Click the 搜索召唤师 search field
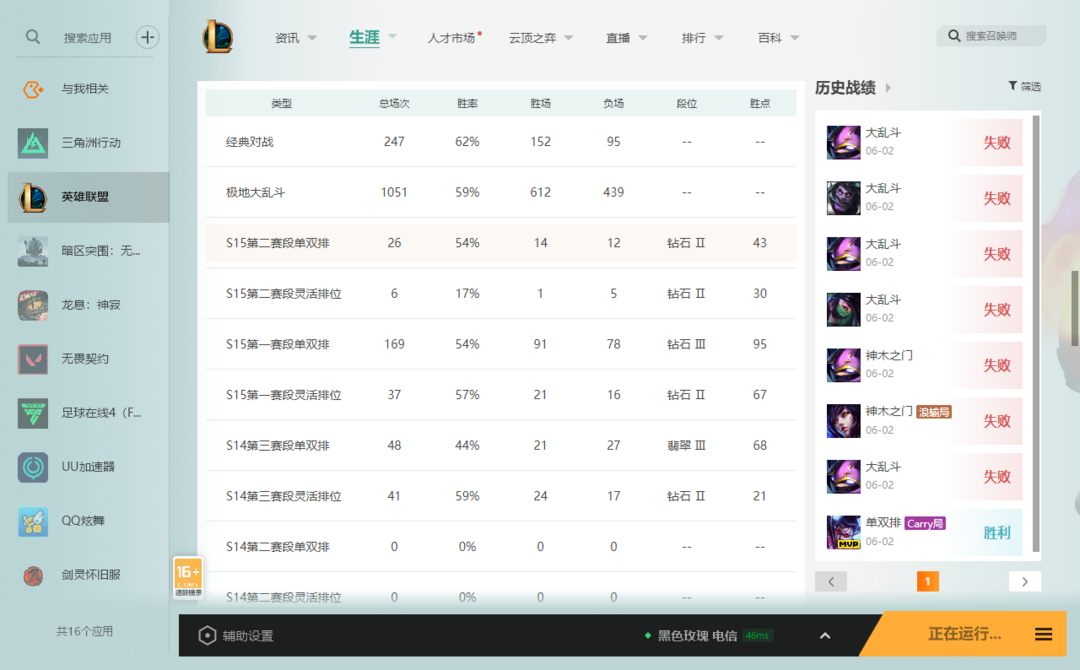 991,36
